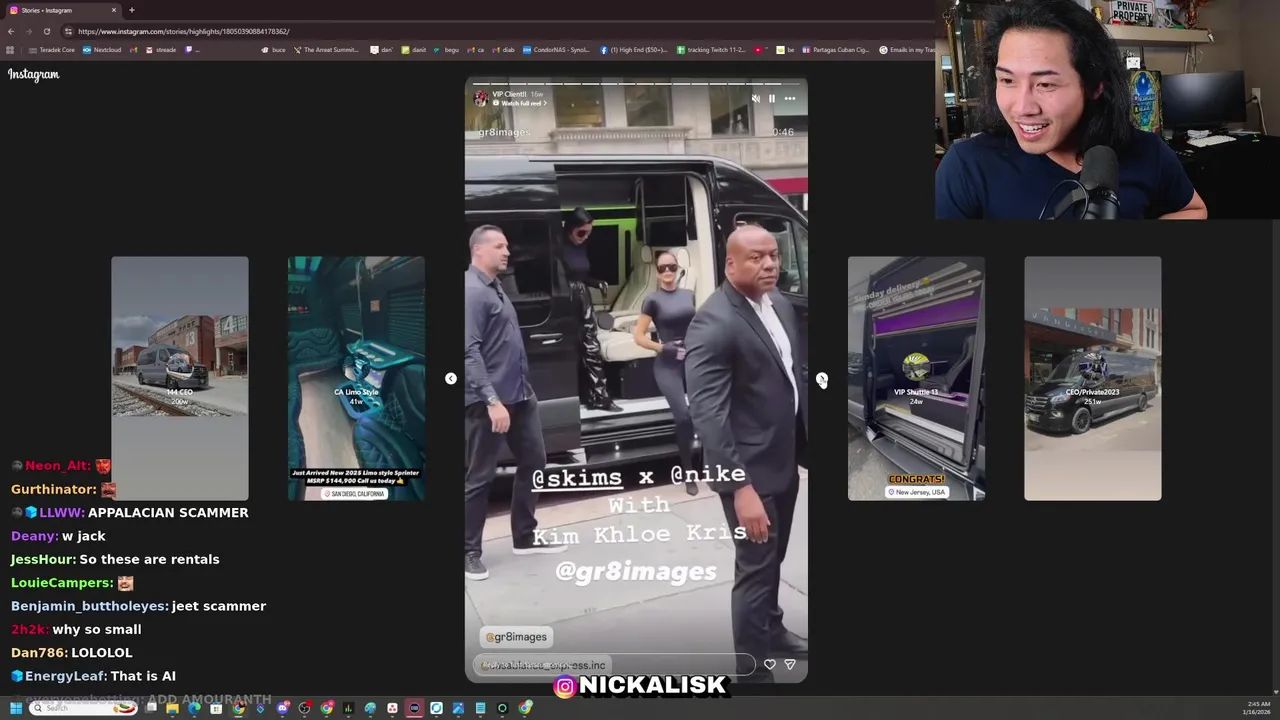The width and height of the screenshot is (1280, 720).
Task: Reload the Instagram page
Action: tap(46, 31)
